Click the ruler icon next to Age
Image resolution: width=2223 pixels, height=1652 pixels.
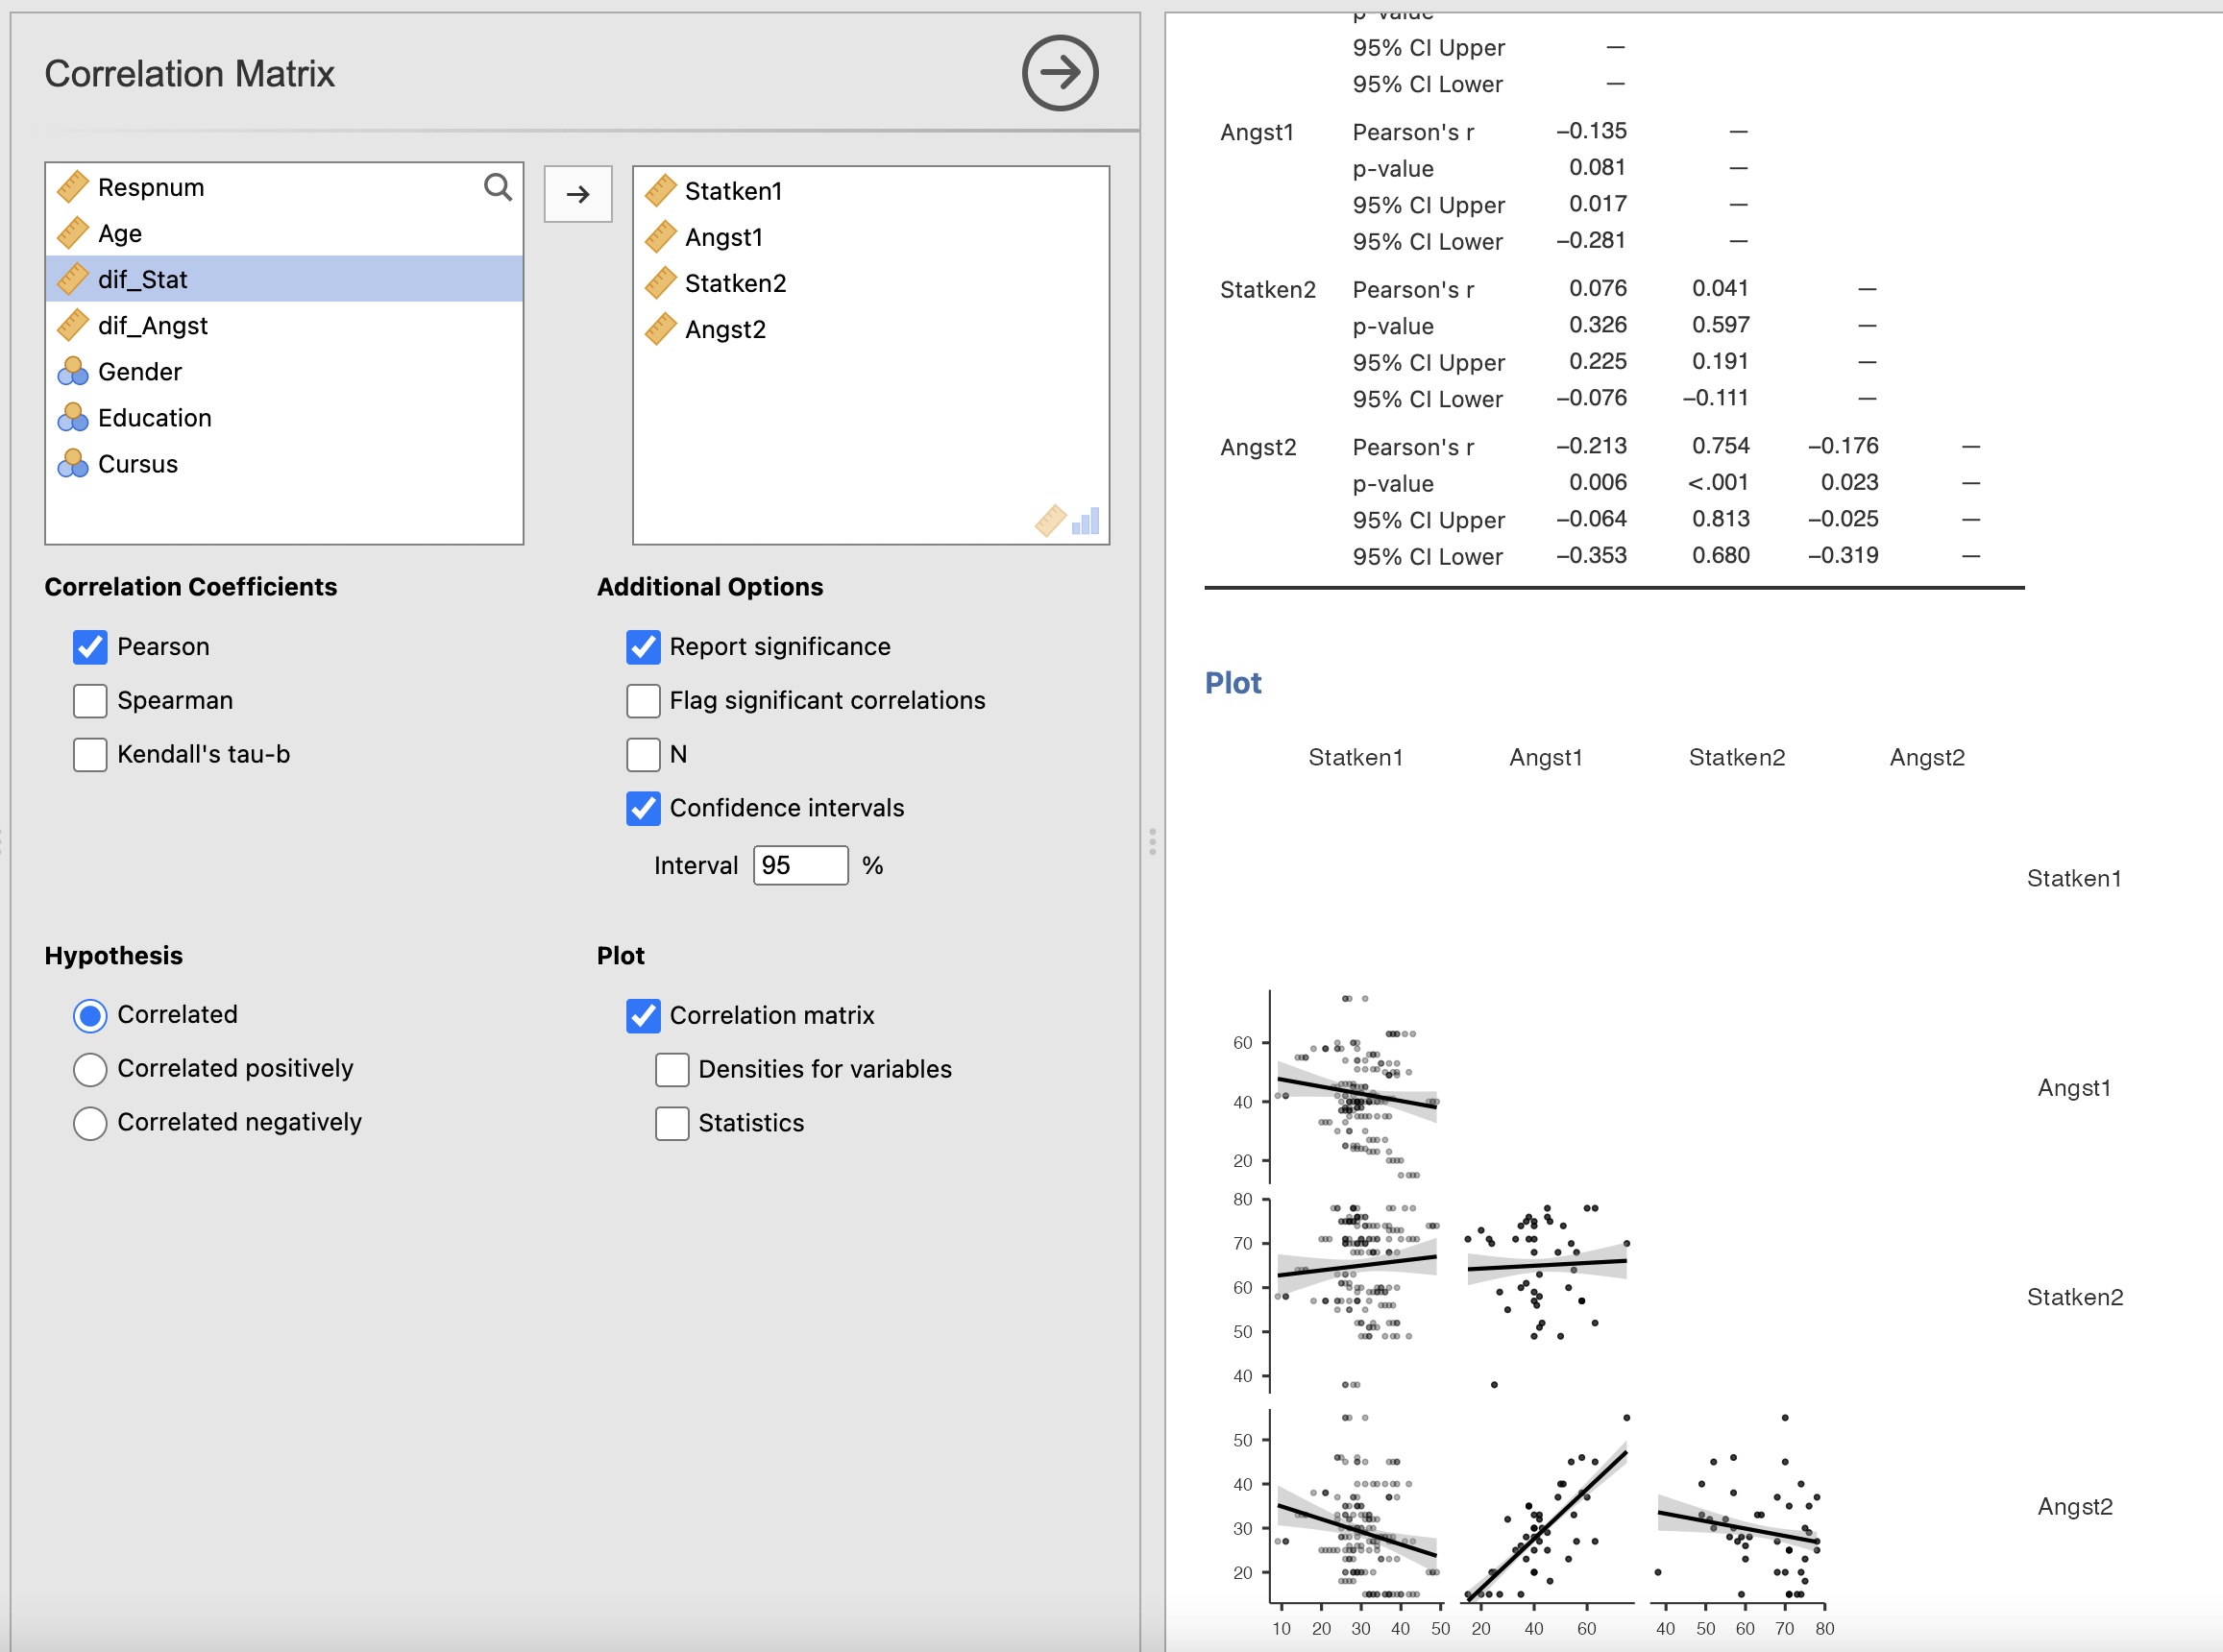(73, 234)
